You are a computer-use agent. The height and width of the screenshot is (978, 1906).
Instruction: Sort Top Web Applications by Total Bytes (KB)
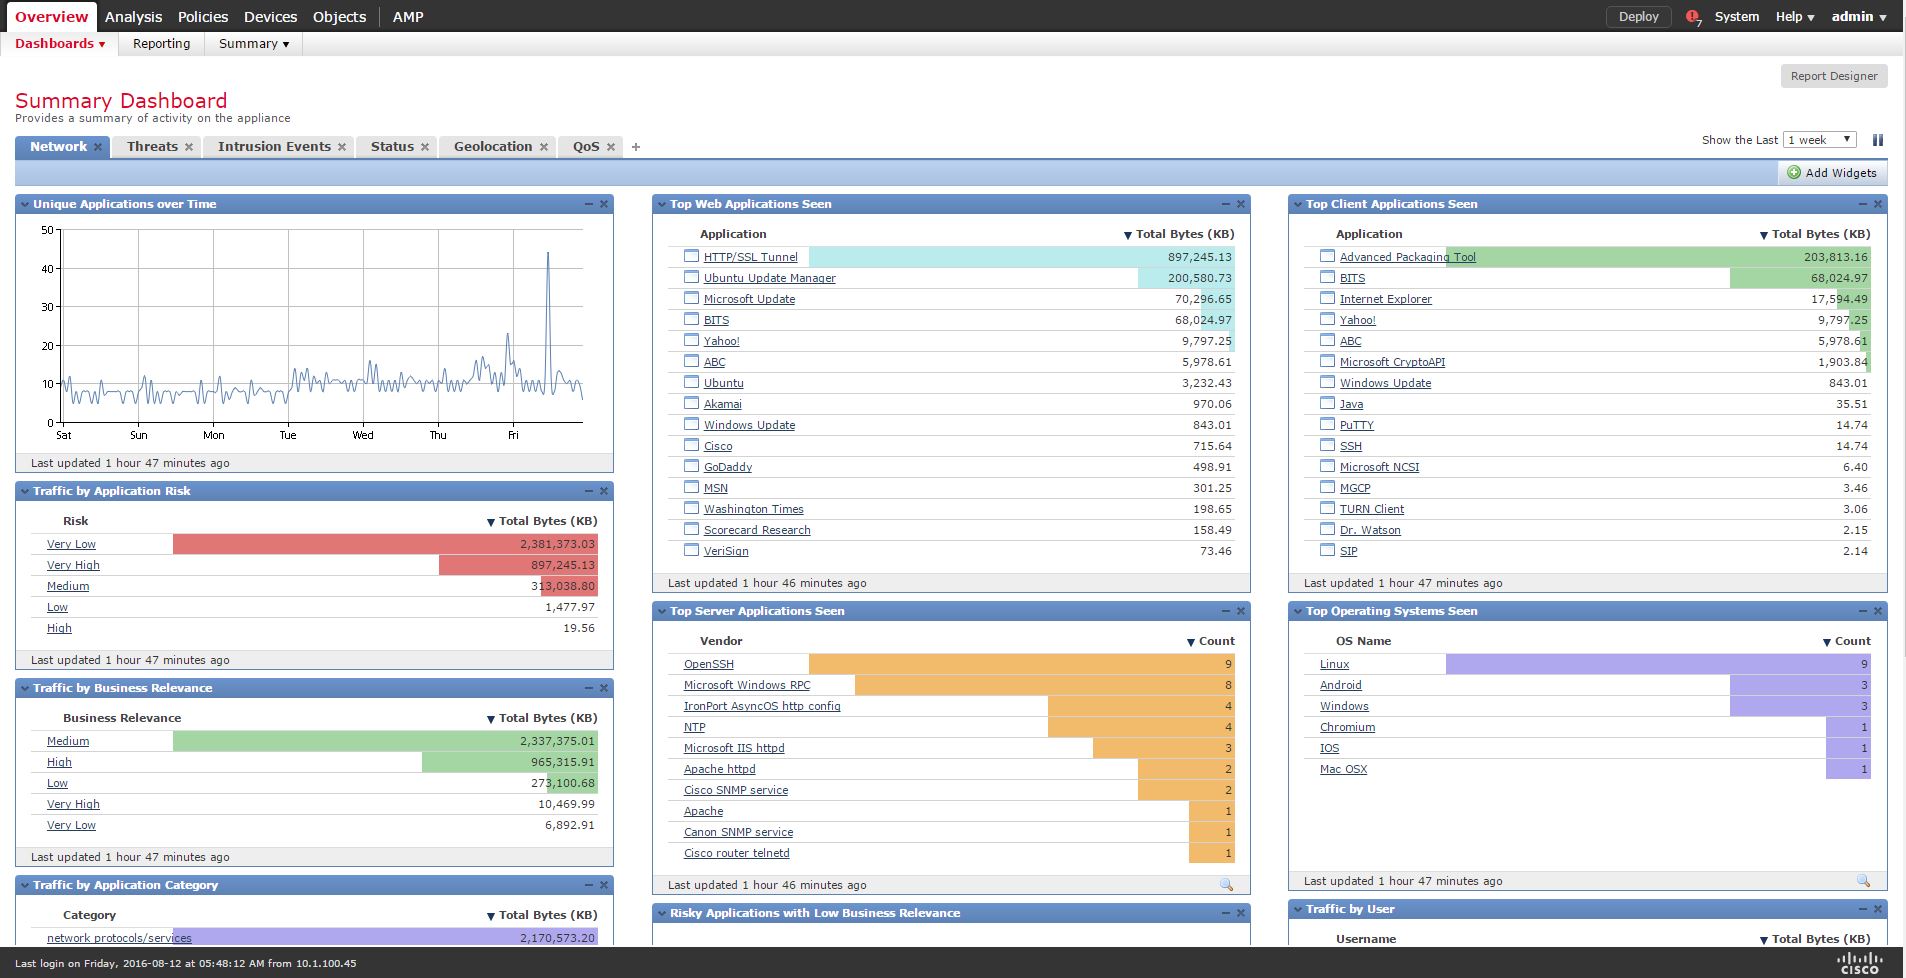[x=1179, y=234]
